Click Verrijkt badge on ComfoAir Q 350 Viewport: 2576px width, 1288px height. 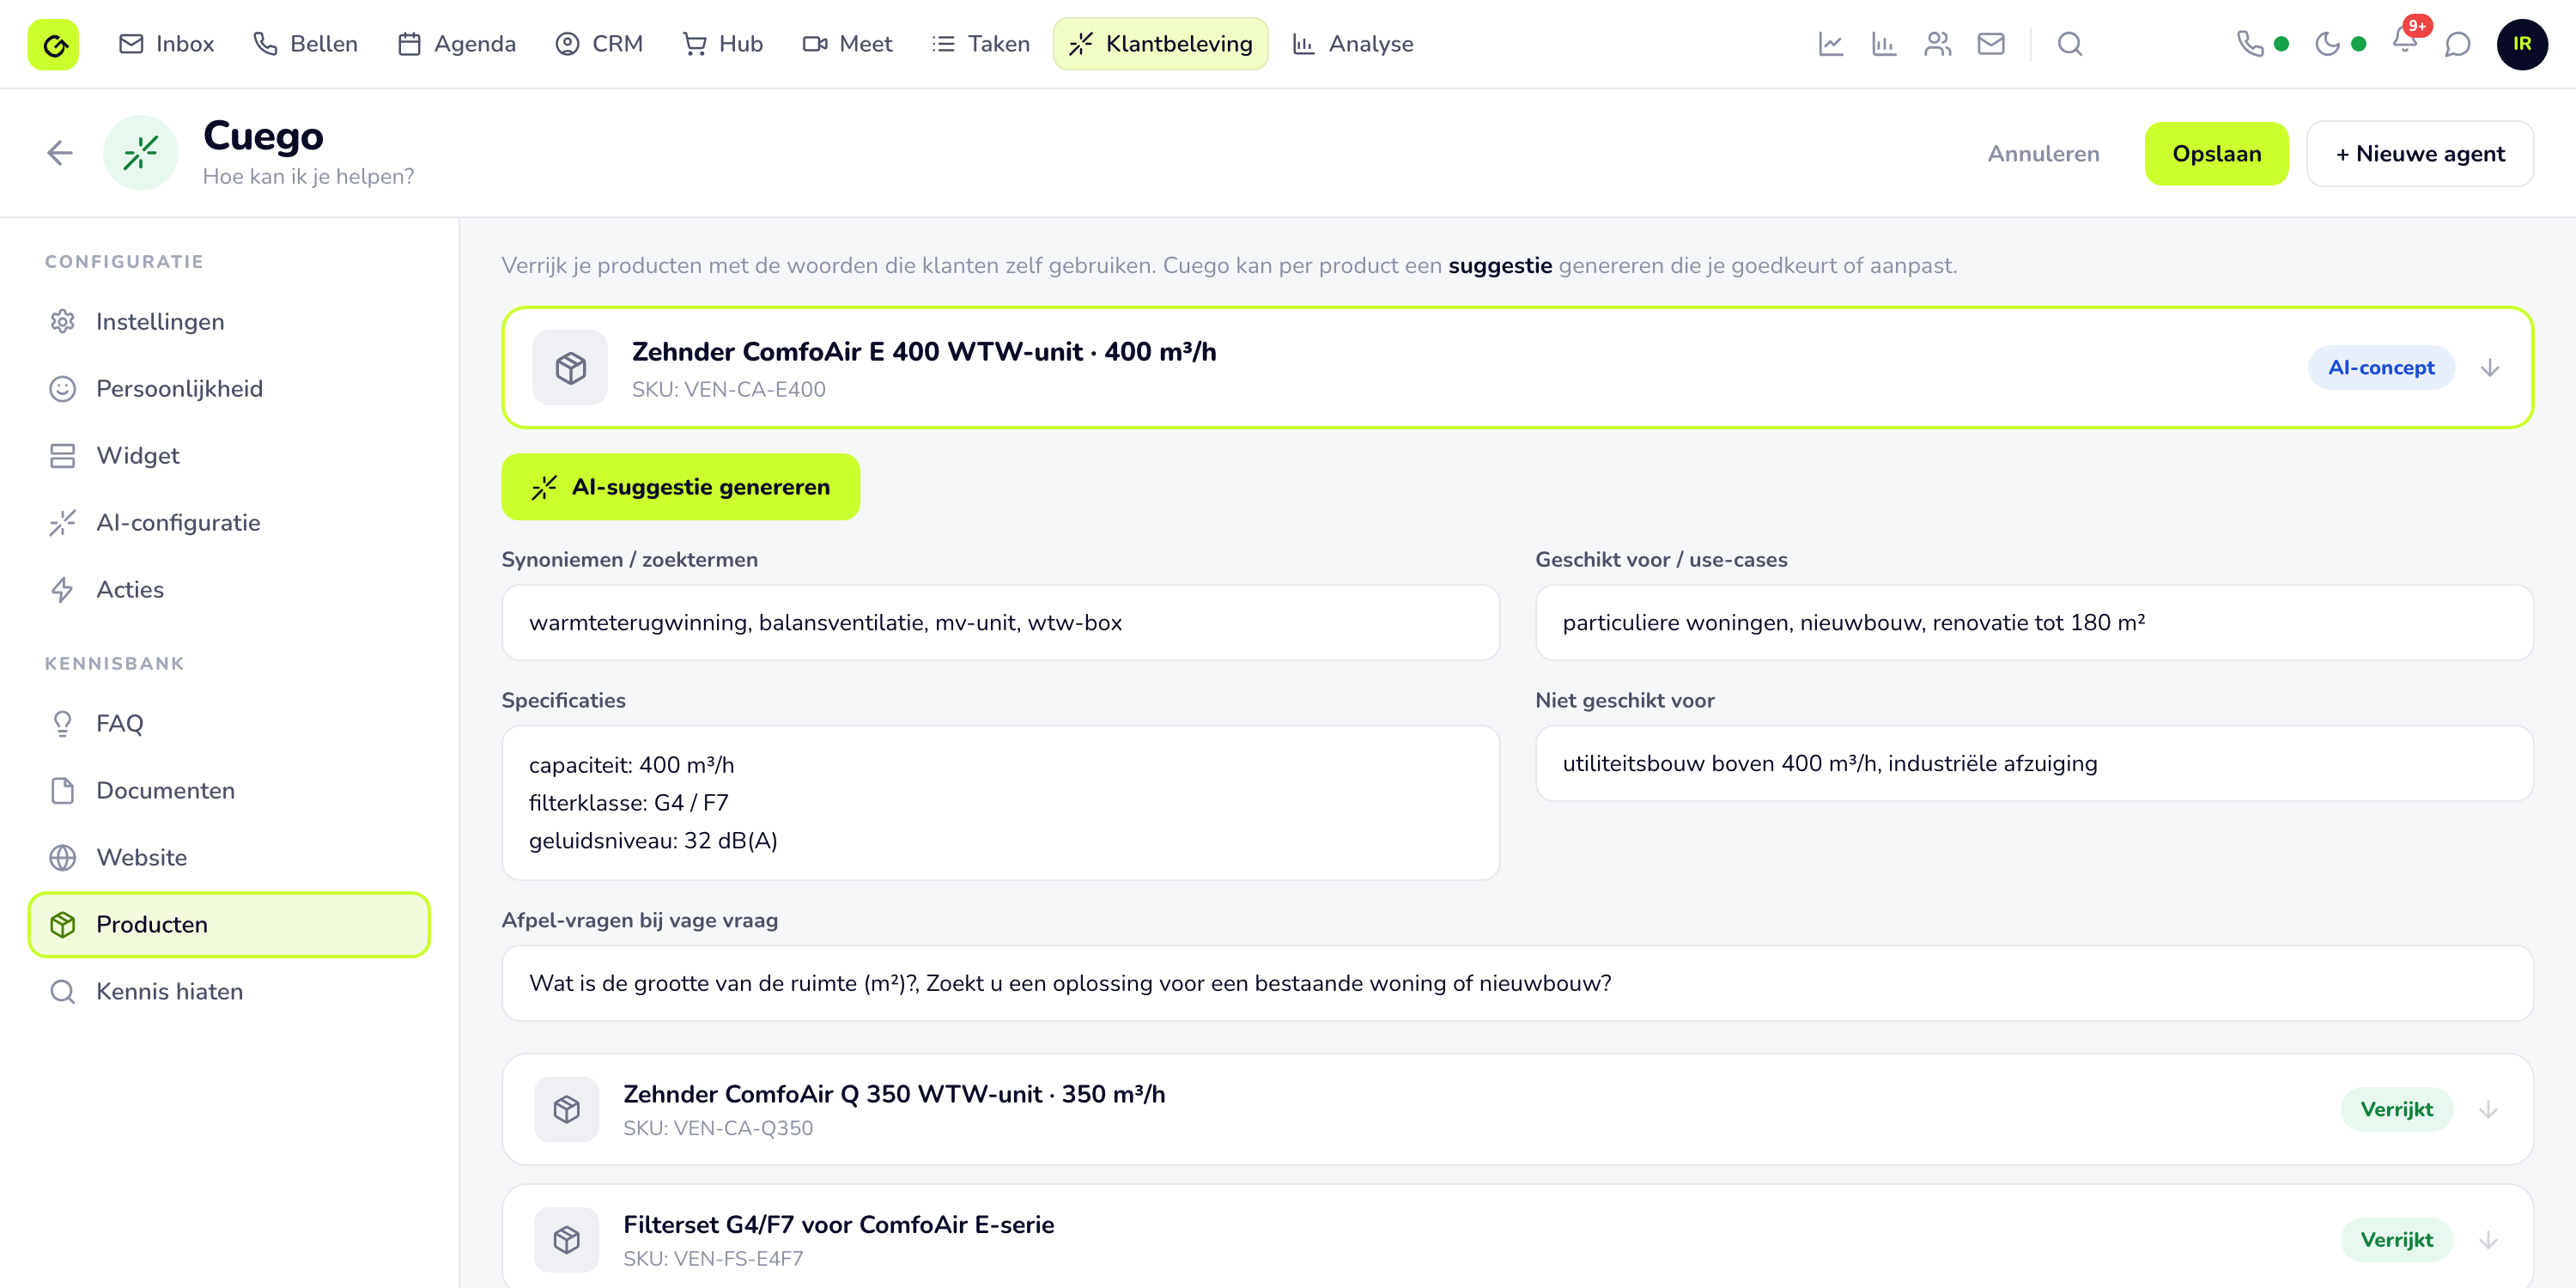click(x=2396, y=1110)
